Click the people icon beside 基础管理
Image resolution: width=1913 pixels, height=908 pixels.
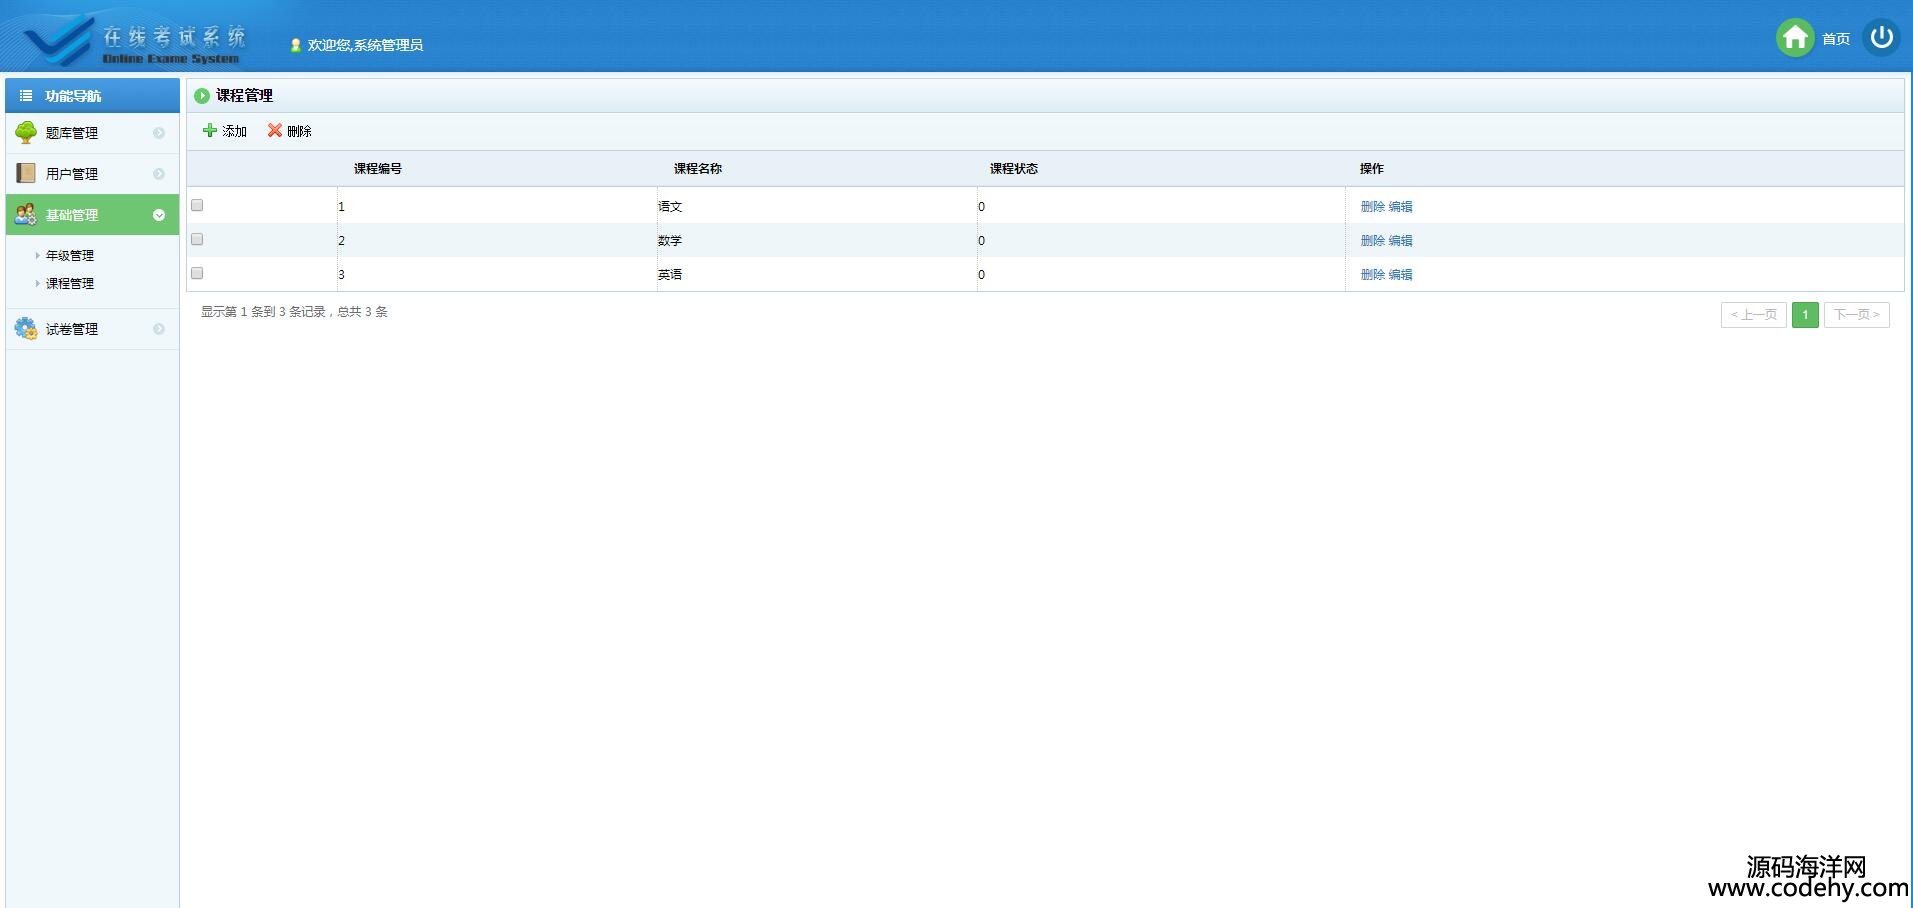click(x=26, y=215)
